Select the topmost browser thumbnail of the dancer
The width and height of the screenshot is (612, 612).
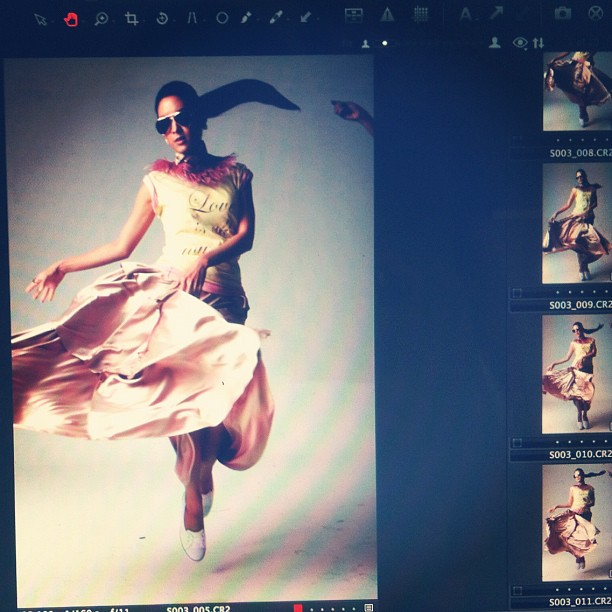point(577,91)
